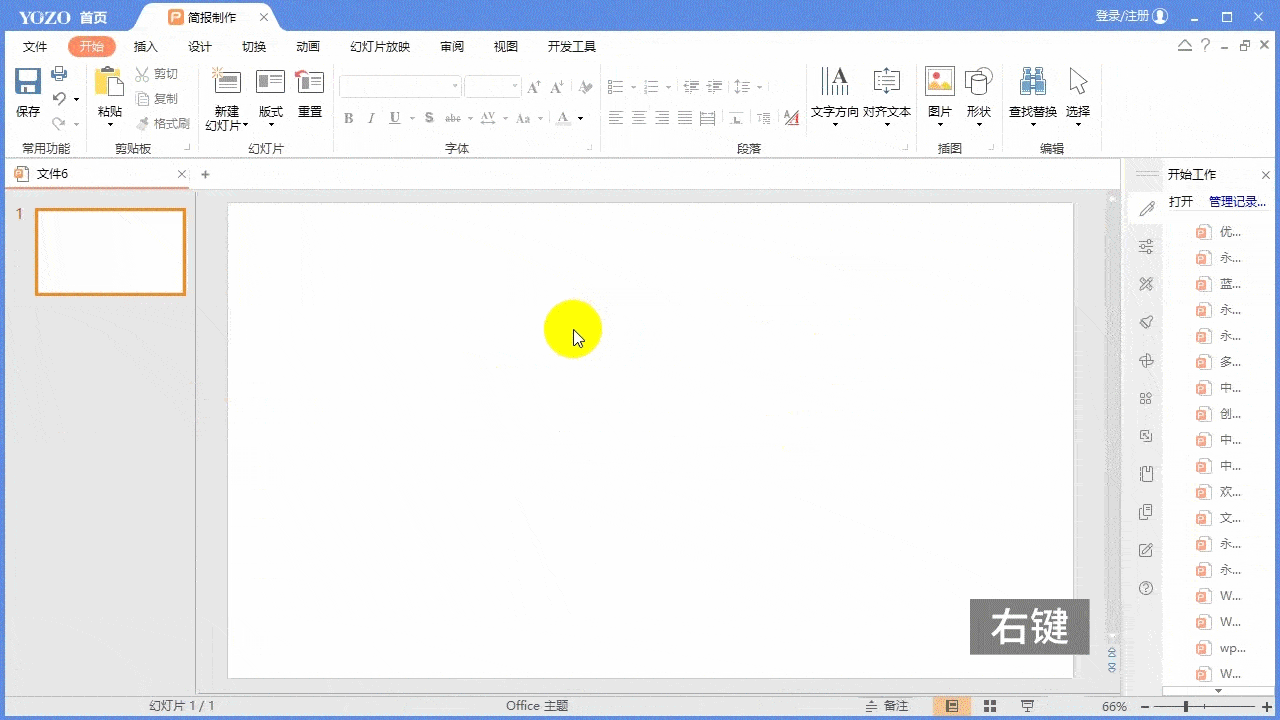Switch to Slide Sorter view in status bar

[990, 706]
